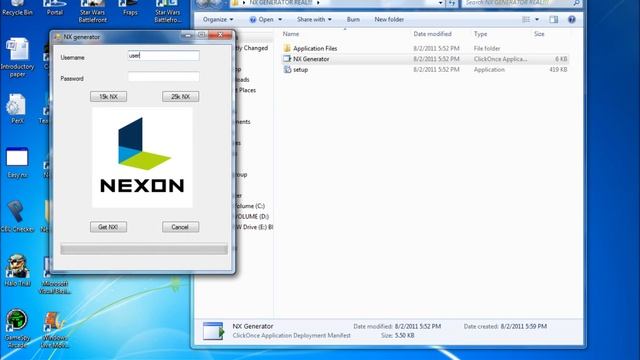Sort files by Date modified column
The image size is (640, 360).
(432, 34)
